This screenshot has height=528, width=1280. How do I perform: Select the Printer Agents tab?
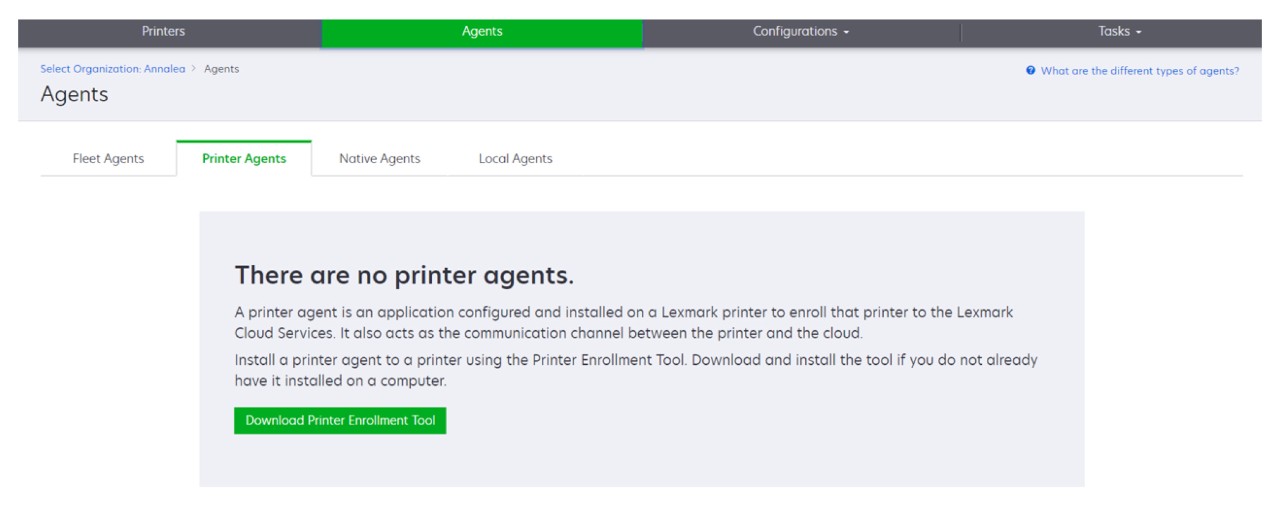pyautogui.click(x=244, y=158)
